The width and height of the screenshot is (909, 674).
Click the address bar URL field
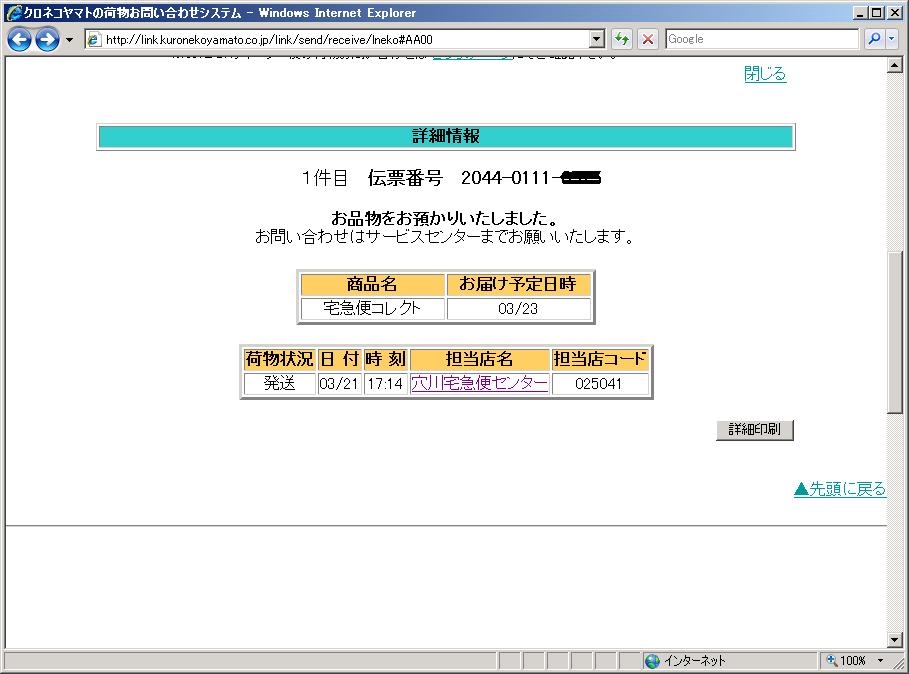[x=345, y=39]
